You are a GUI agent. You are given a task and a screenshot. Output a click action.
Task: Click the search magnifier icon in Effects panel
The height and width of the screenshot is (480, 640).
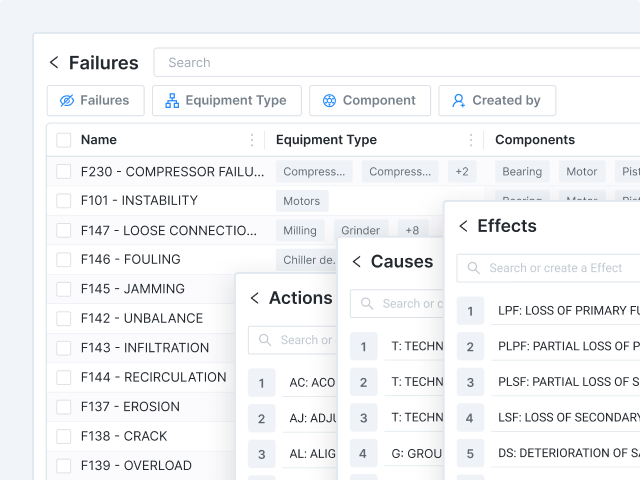click(x=474, y=268)
